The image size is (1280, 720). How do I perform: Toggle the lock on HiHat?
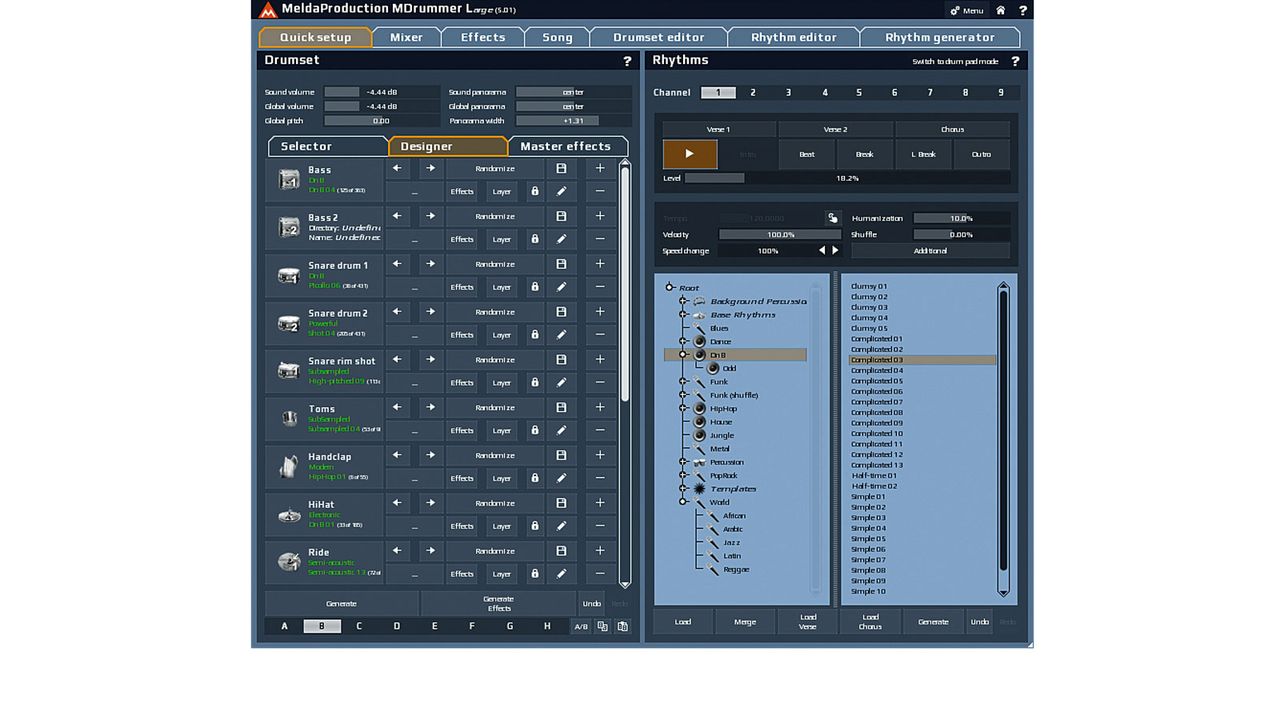tap(535, 526)
